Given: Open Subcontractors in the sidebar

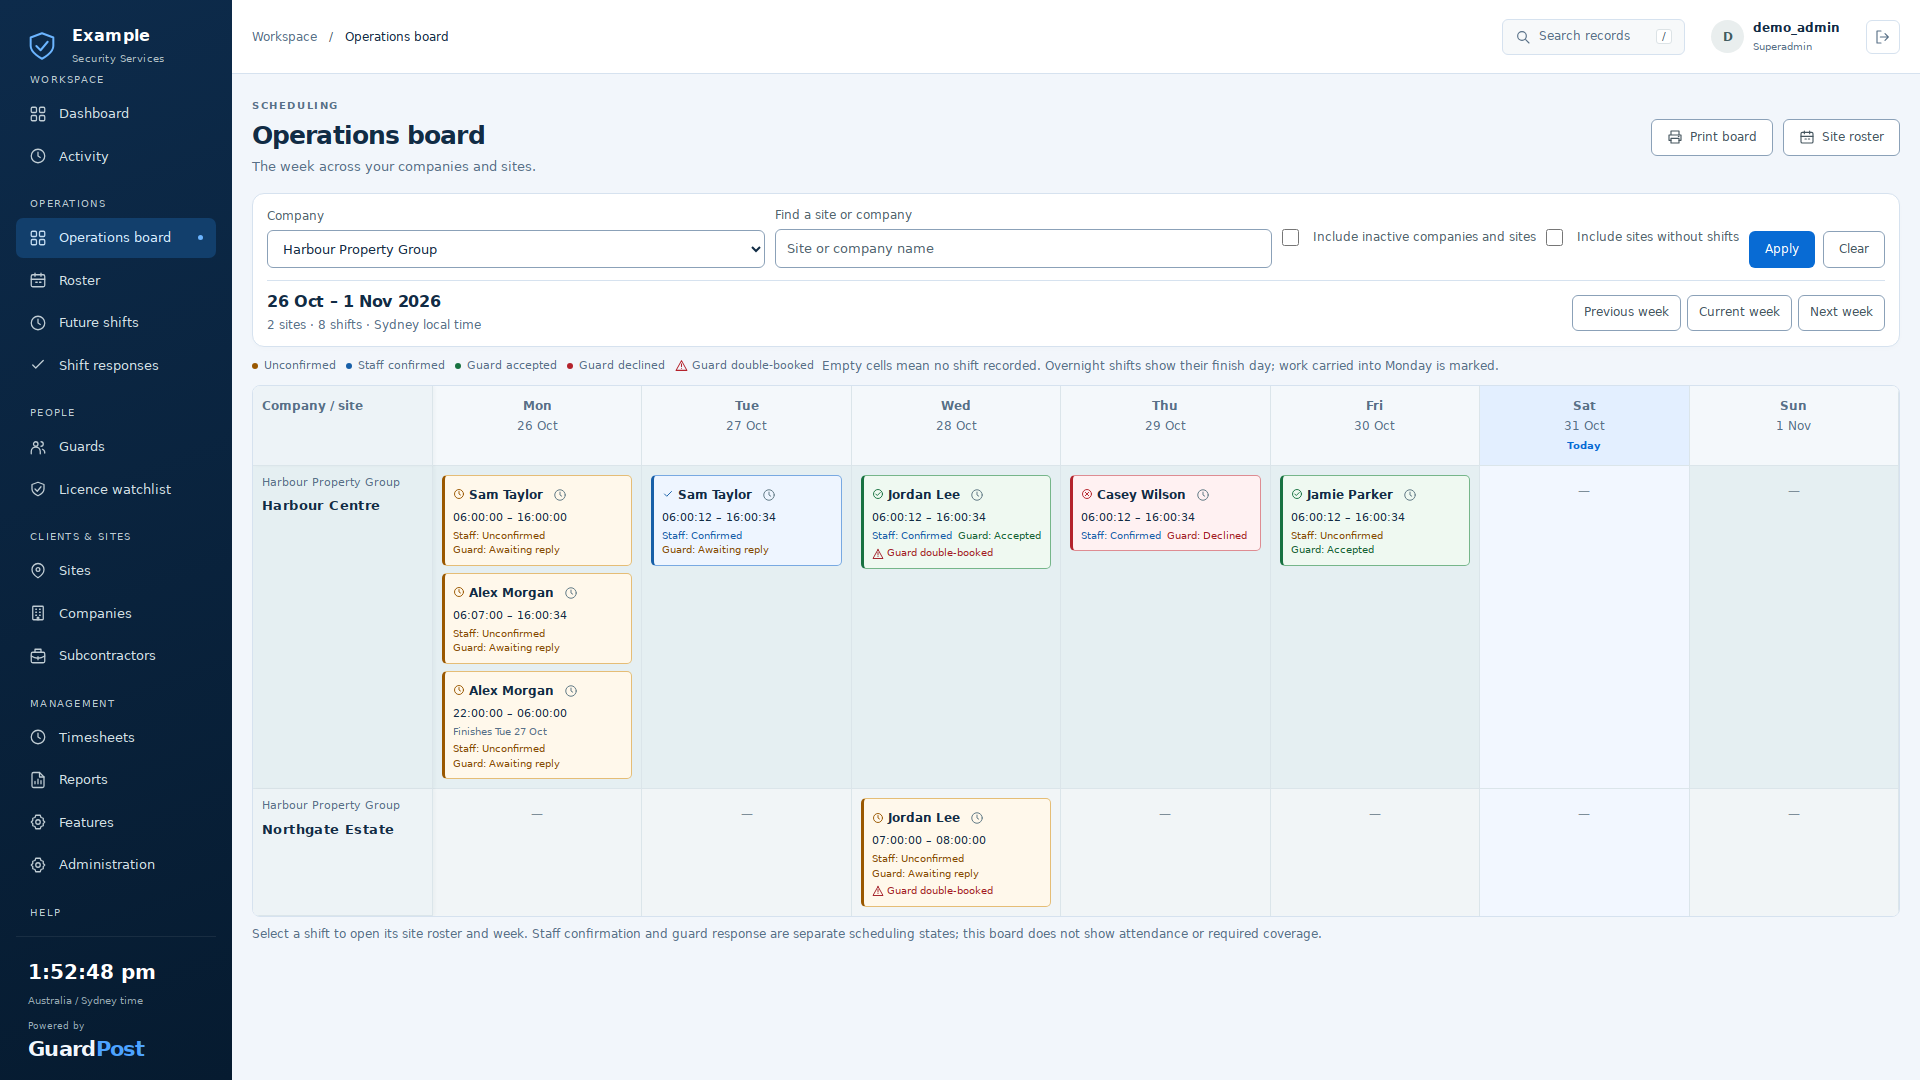Looking at the screenshot, I should (116, 656).
